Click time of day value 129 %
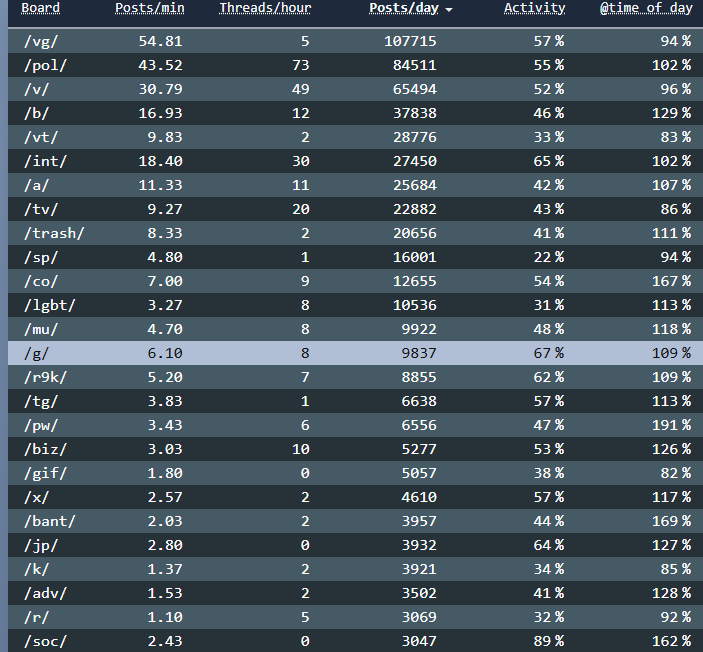Image resolution: width=703 pixels, height=652 pixels. pos(671,113)
